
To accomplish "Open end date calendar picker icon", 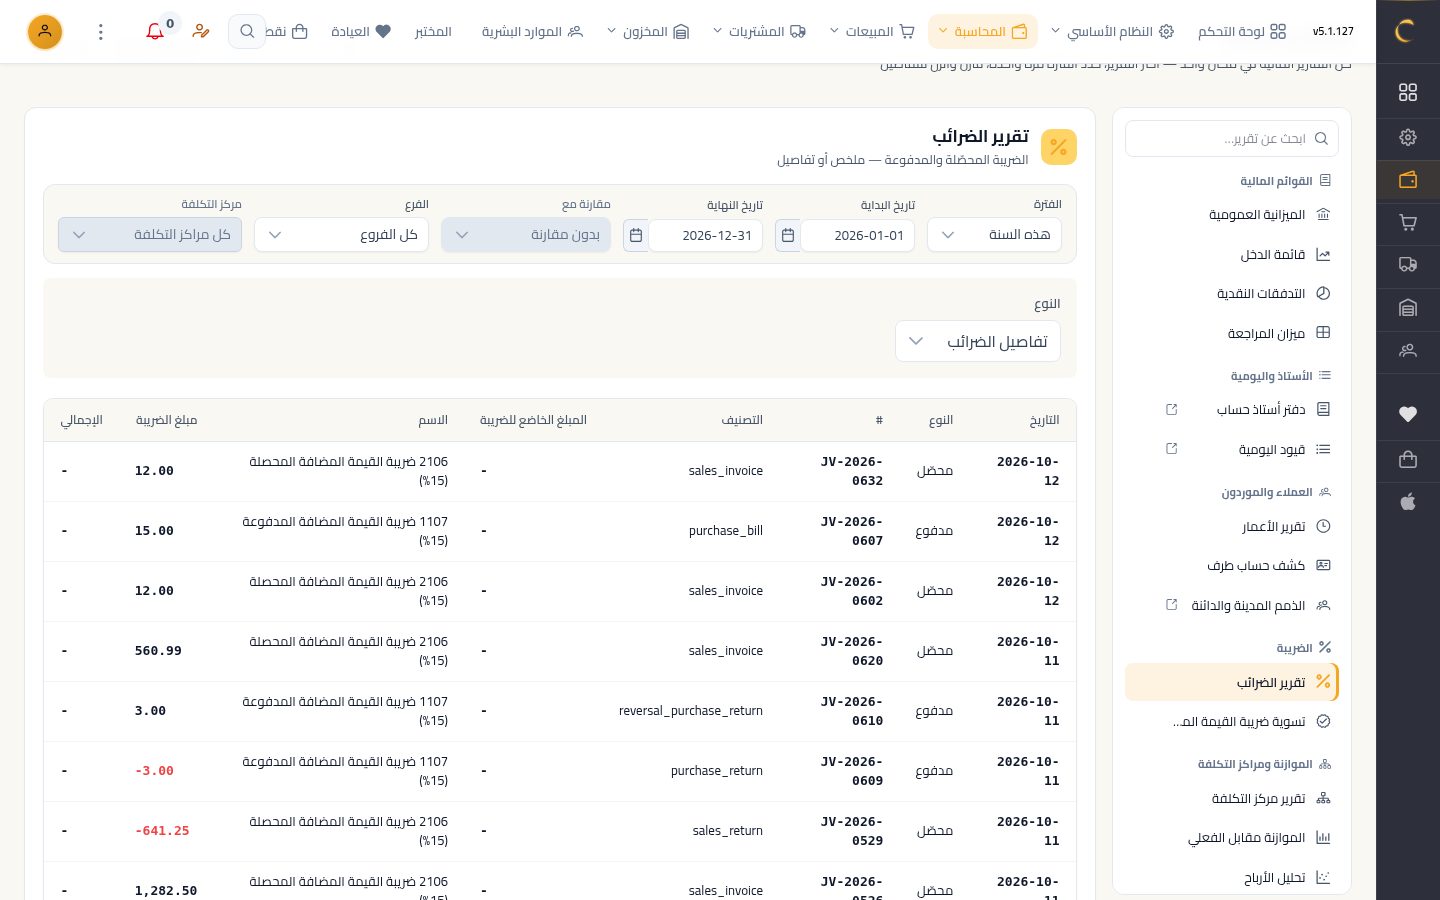I will [x=636, y=236].
